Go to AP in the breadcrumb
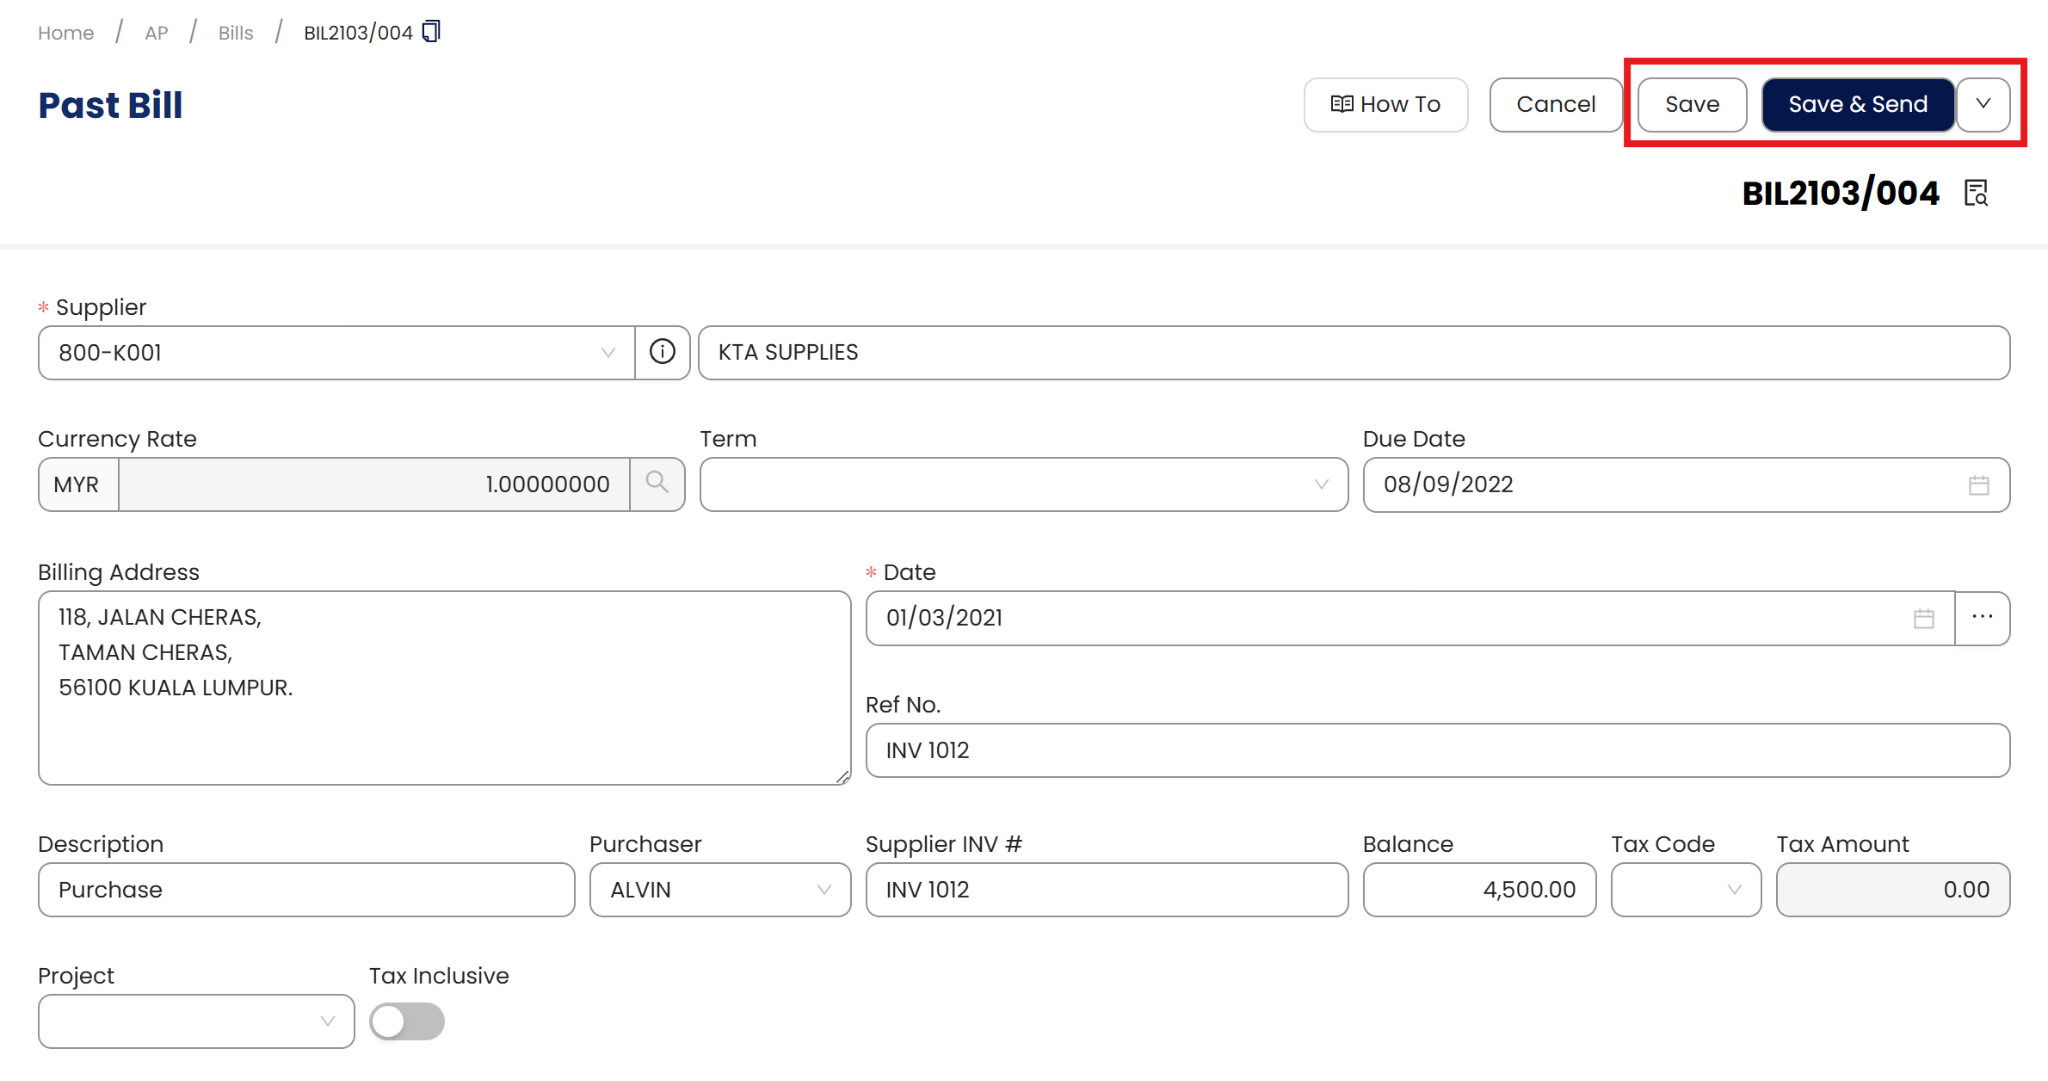The width and height of the screenshot is (2048, 1081). click(x=156, y=33)
